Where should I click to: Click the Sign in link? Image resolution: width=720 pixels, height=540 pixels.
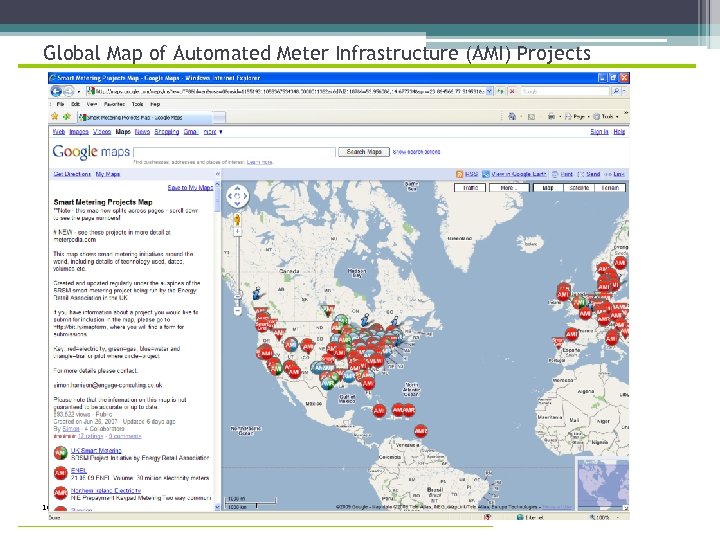[599, 132]
